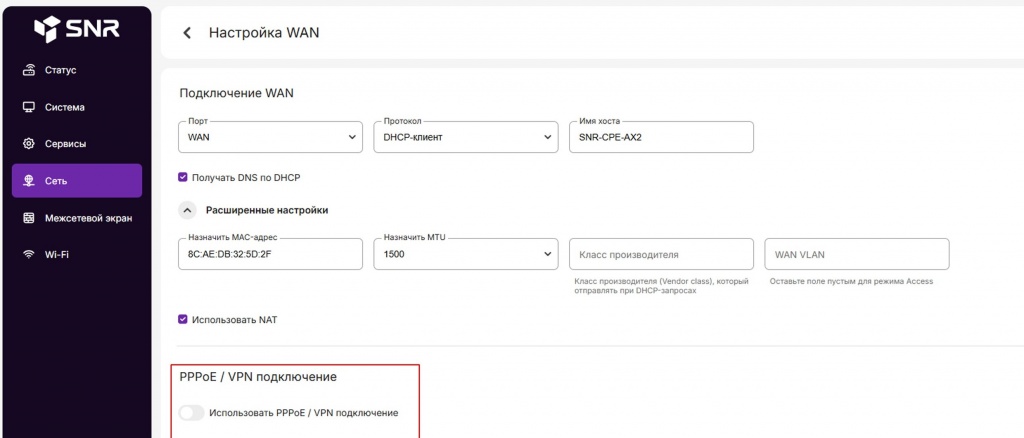Click the Статус sidebar icon

point(29,70)
